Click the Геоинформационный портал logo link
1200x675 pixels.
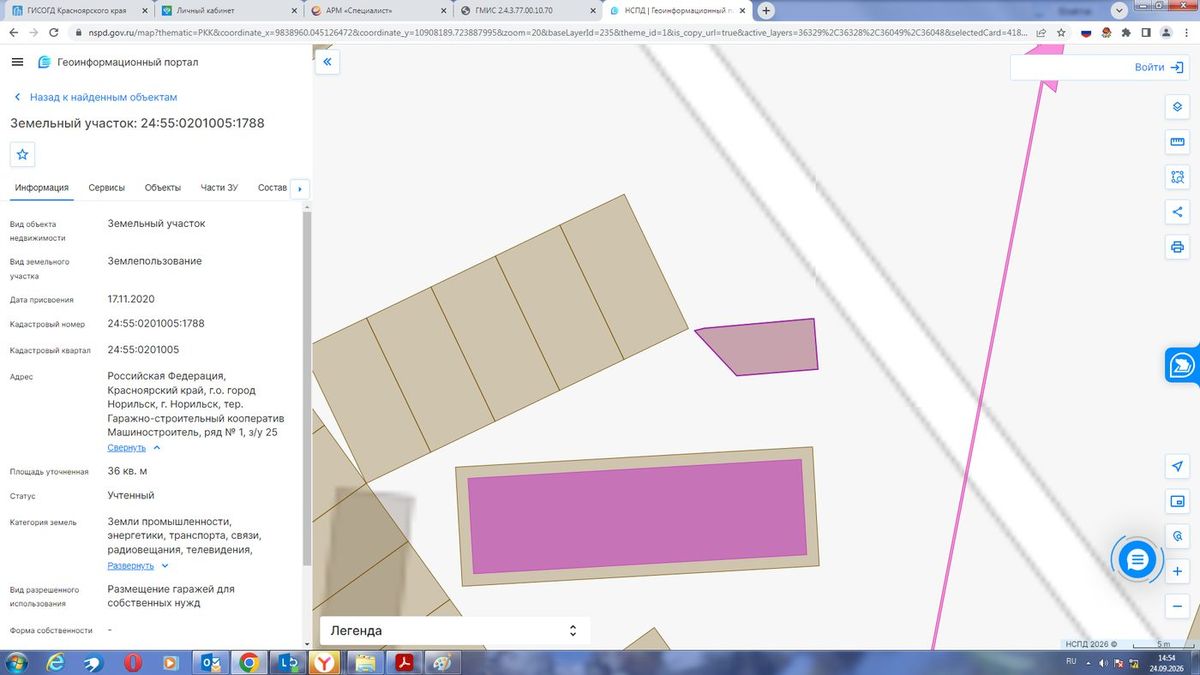coord(118,62)
